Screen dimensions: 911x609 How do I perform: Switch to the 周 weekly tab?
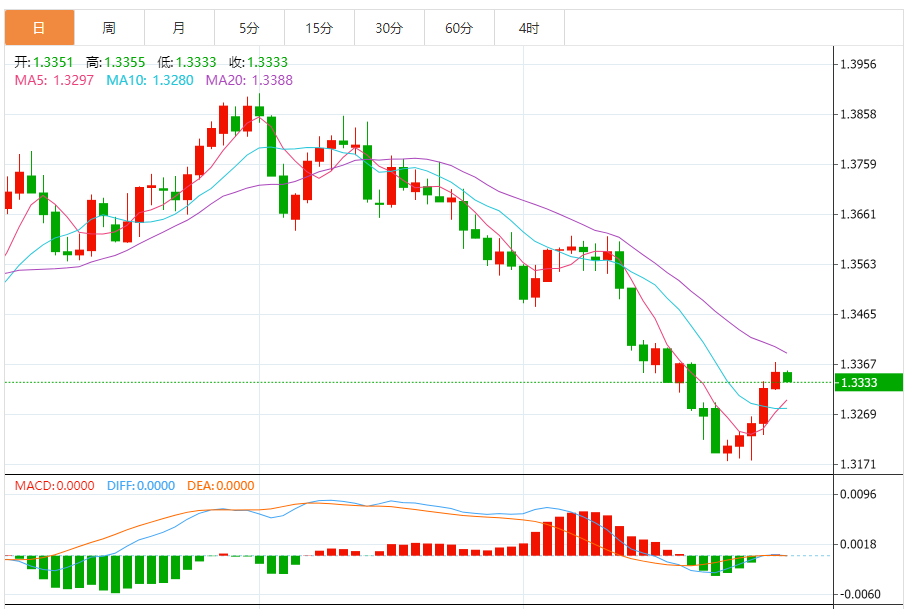pos(109,28)
